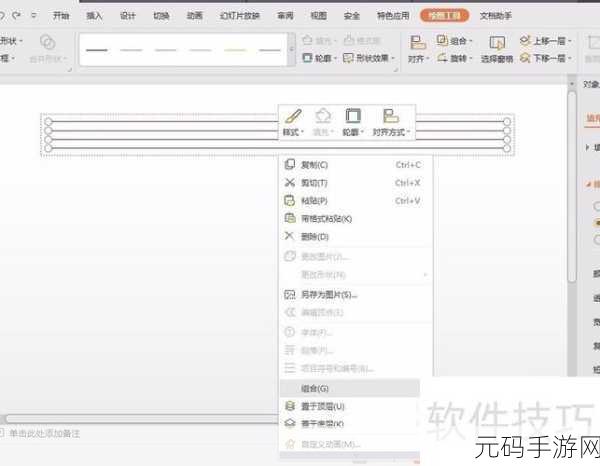Open the 幻灯片放映 tab
This screenshot has height=466, width=600.
[240, 16]
